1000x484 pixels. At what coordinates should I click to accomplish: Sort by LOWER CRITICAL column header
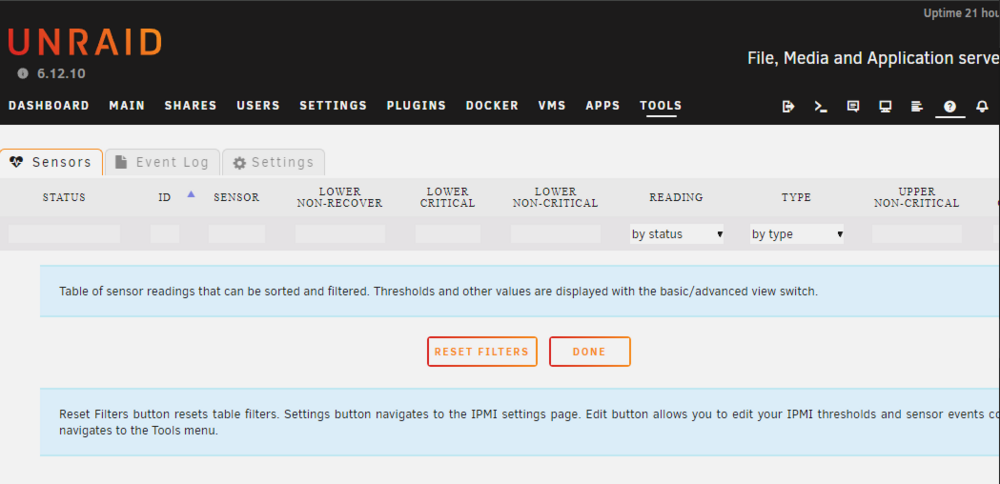point(448,198)
